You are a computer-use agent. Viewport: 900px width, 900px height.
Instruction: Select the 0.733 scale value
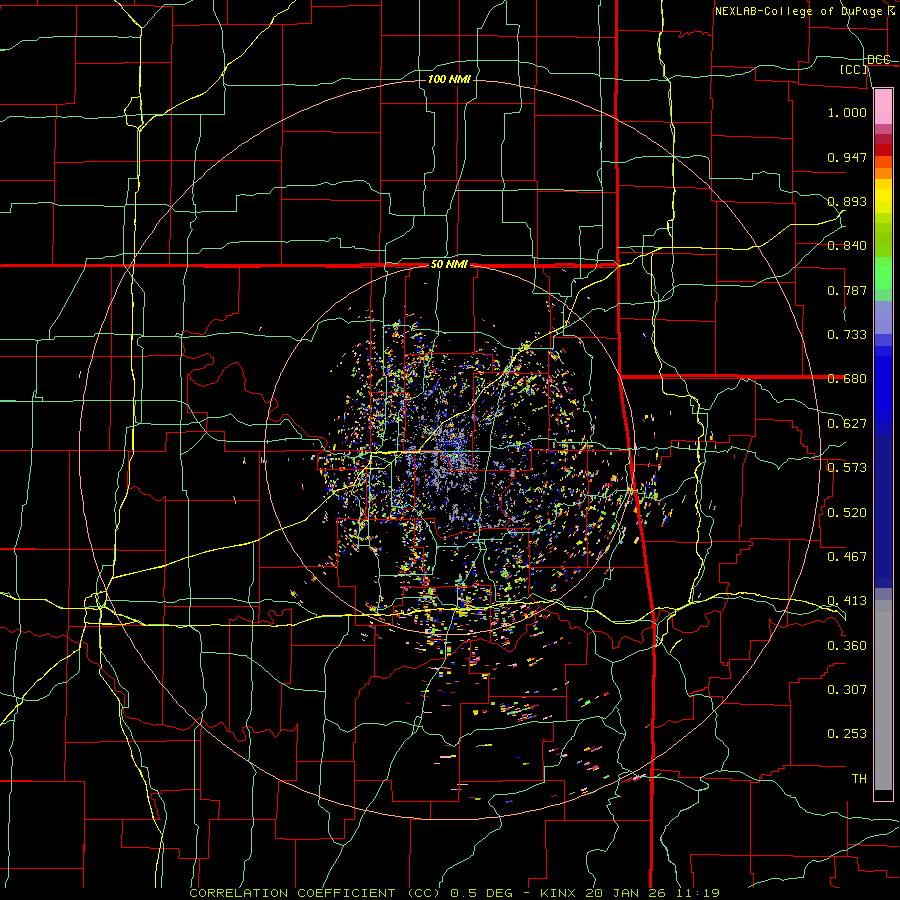[847, 335]
